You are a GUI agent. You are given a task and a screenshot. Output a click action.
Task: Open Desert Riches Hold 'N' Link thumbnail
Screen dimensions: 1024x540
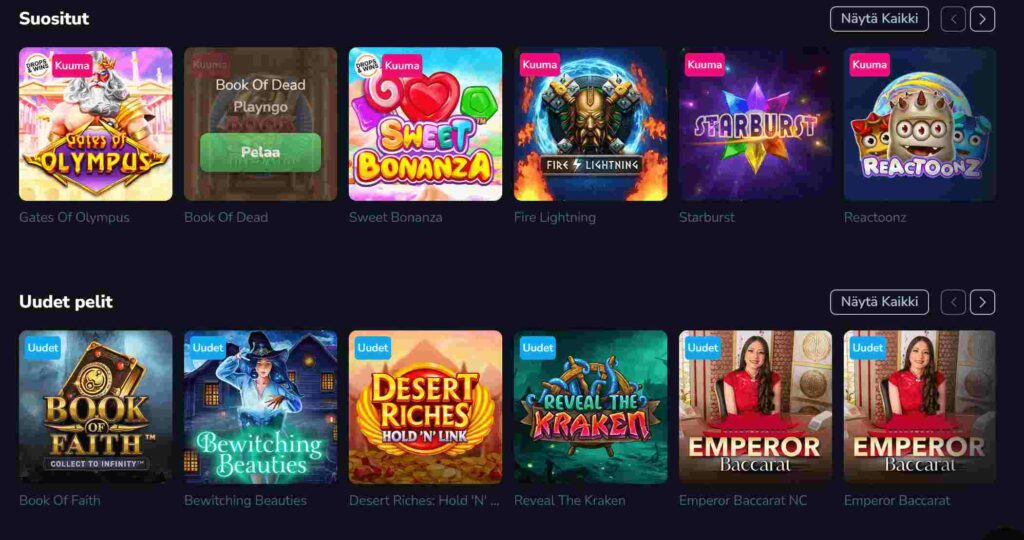click(426, 407)
